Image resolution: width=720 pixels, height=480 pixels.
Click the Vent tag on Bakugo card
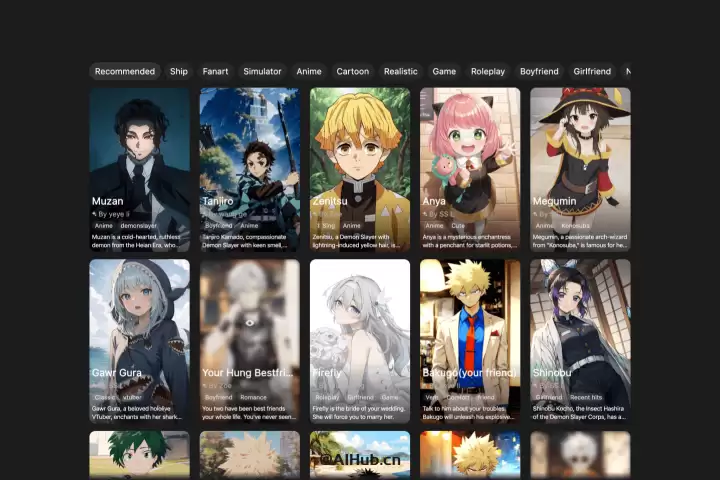(432, 397)
